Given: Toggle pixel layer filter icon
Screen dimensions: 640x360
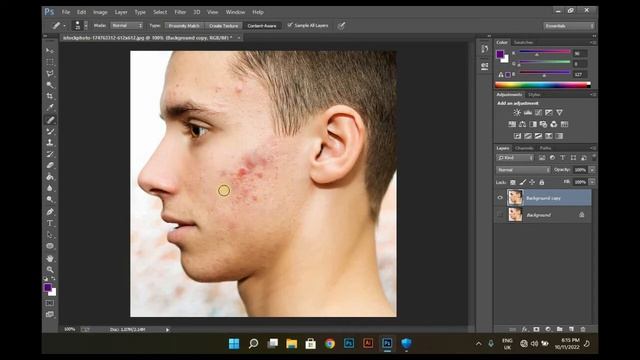Looking at the screenshot, I should coord(542,158).
